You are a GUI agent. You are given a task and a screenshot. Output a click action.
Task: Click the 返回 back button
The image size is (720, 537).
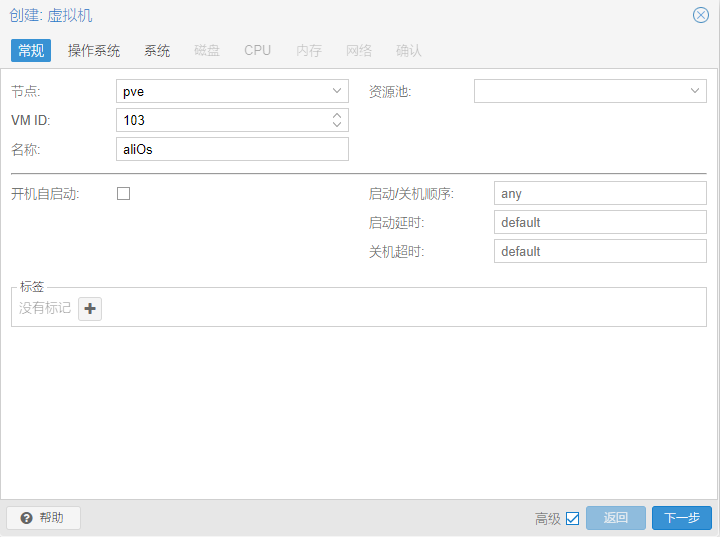tap(616, 518)
